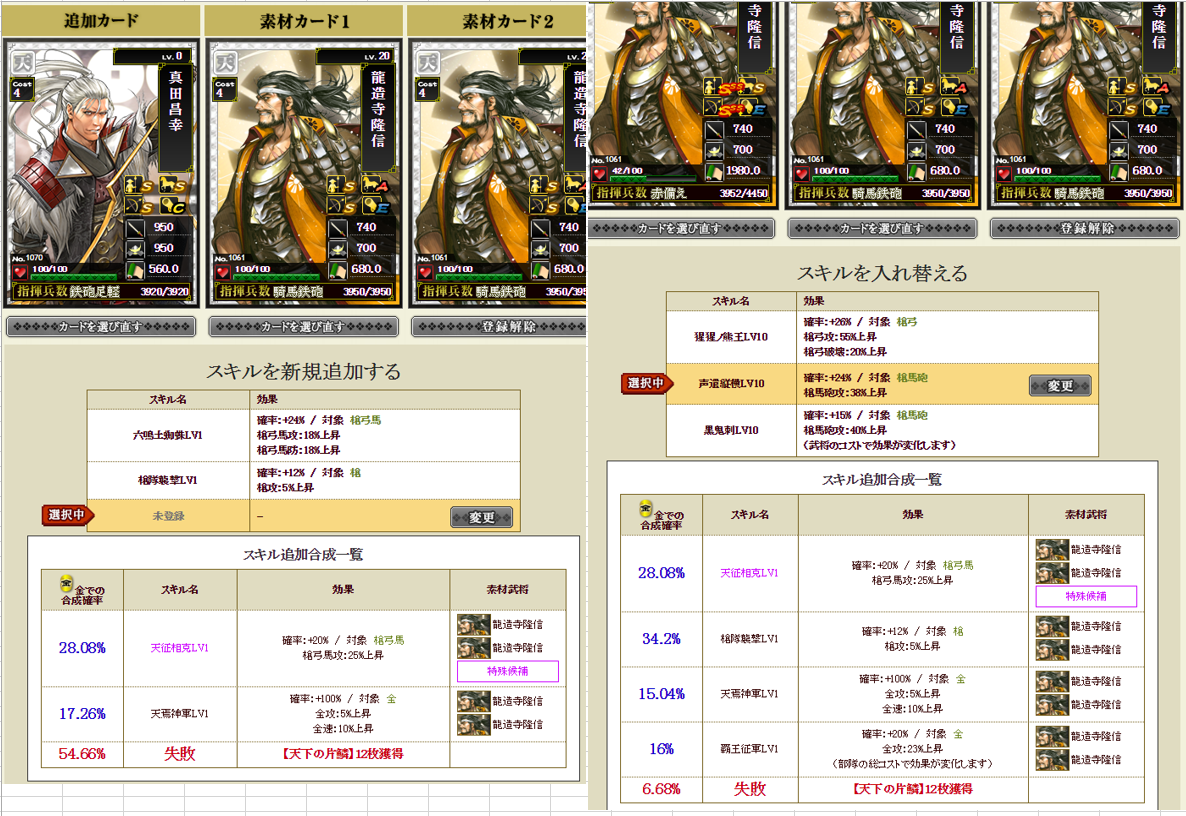Select 天征相克LV1 skill in left synthesis list
Image resolution: width=1186 pixels, height=816 pixels.
(179, 648)
